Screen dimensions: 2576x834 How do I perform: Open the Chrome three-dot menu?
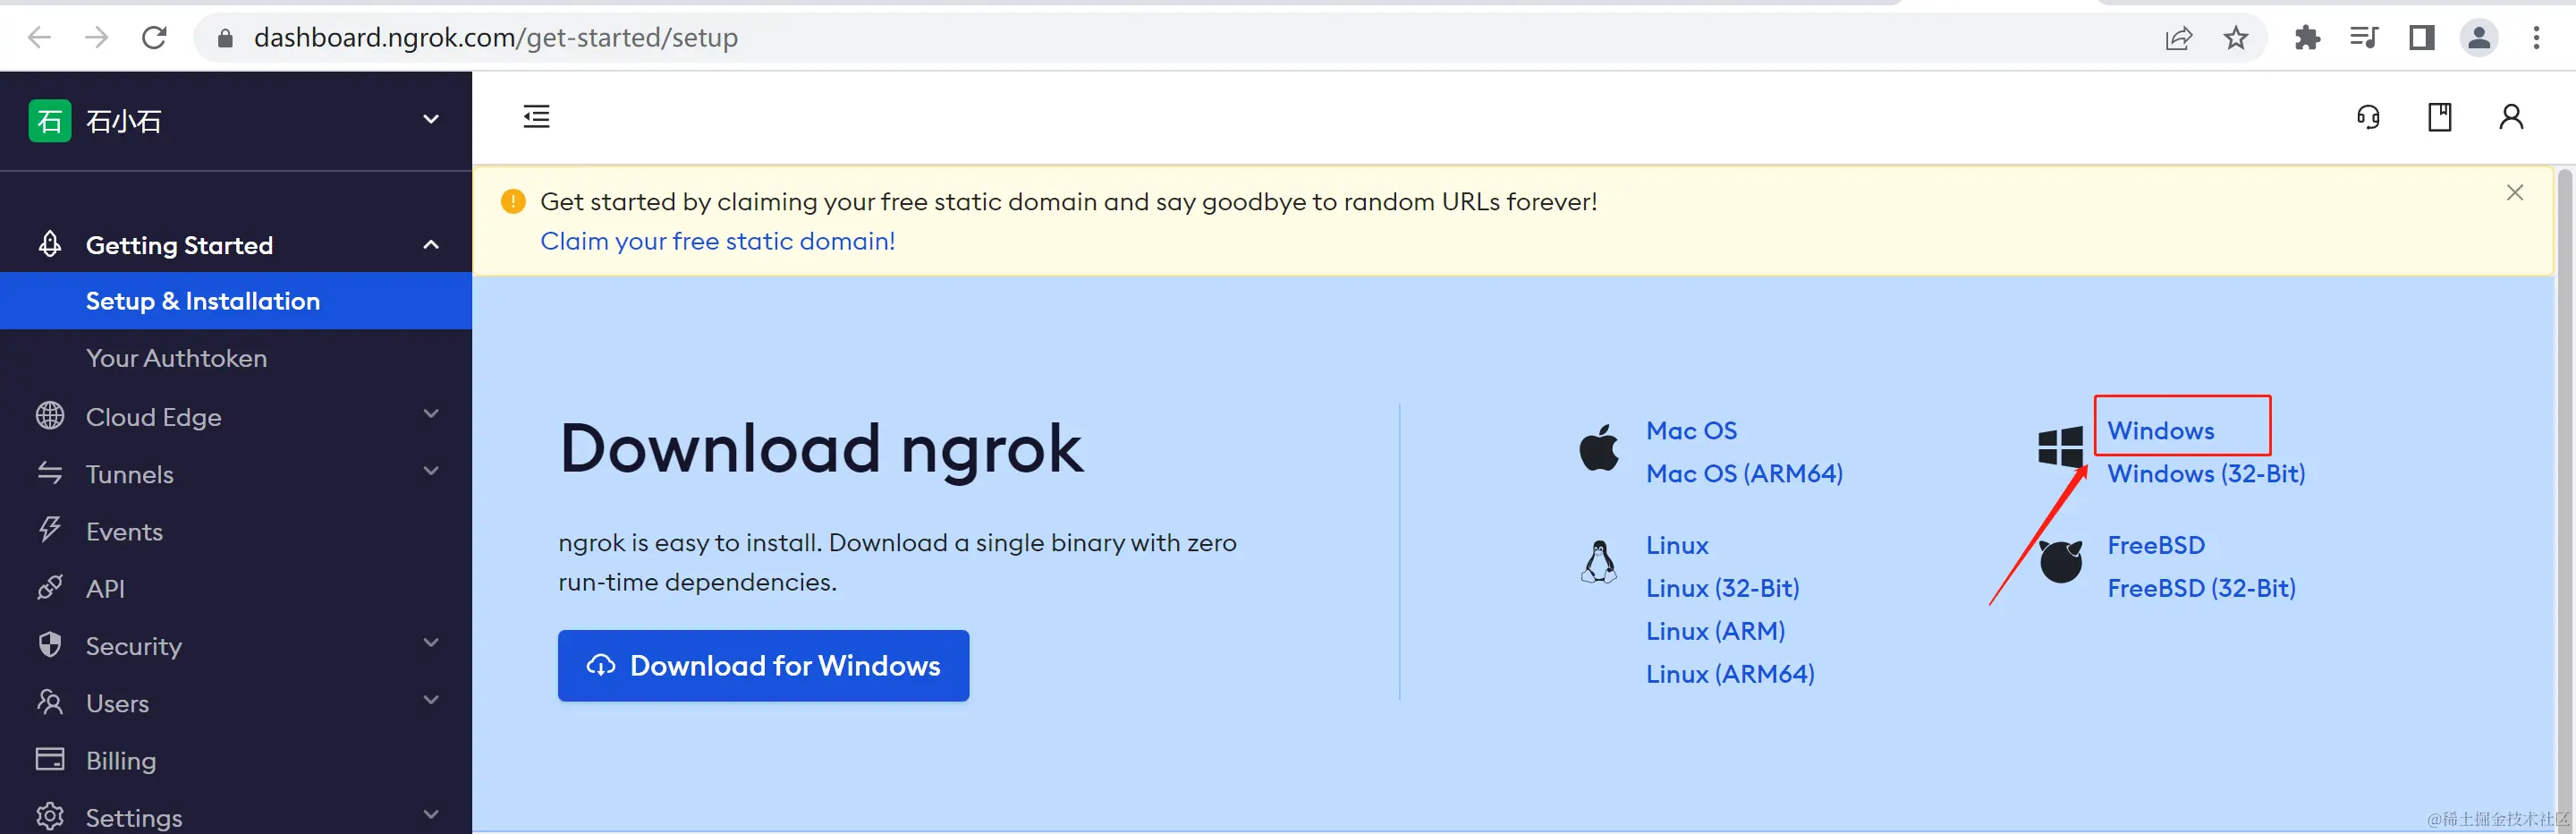(2536, 38)
